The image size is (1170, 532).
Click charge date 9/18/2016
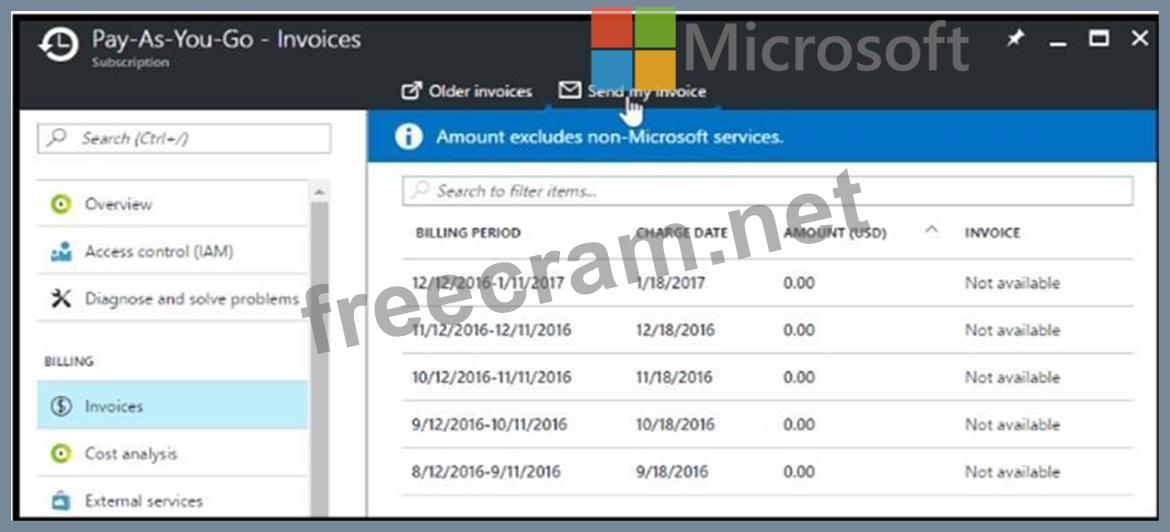tap(670, 472)
